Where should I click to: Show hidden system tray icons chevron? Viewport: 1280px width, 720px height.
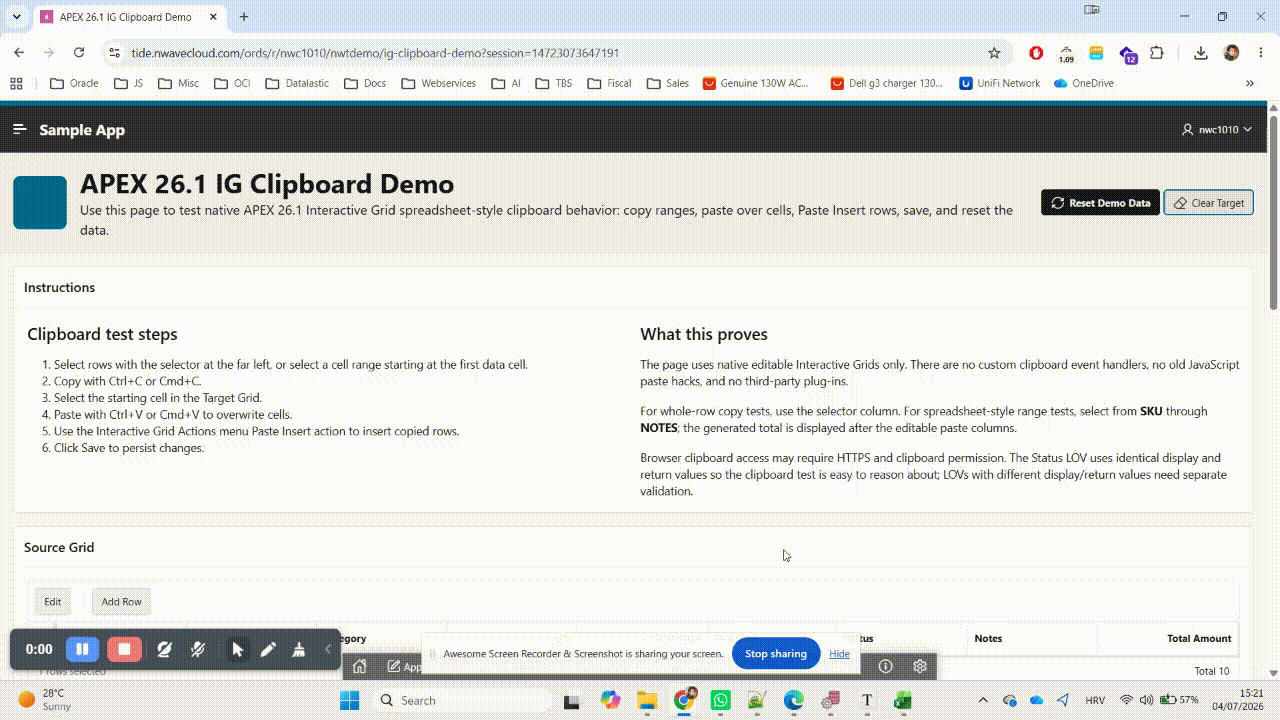tap(983, 700)
